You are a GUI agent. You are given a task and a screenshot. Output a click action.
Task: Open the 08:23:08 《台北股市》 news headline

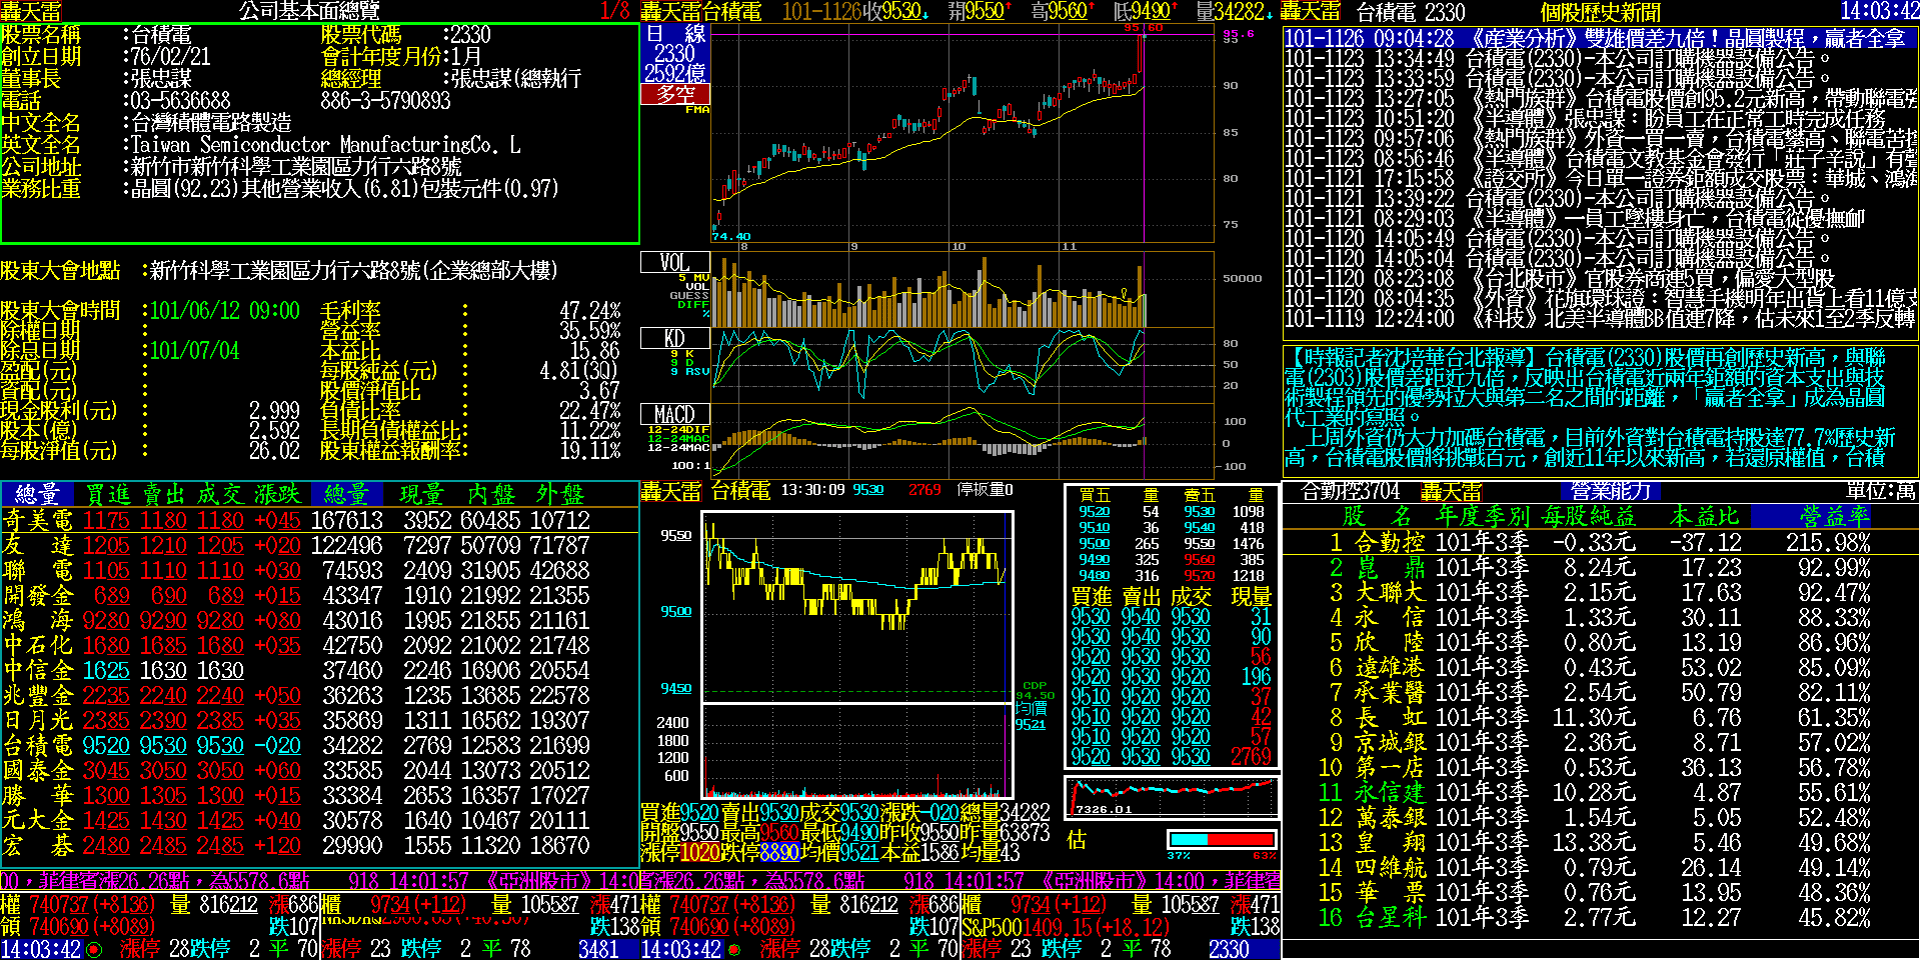[x=1601, y=278]
